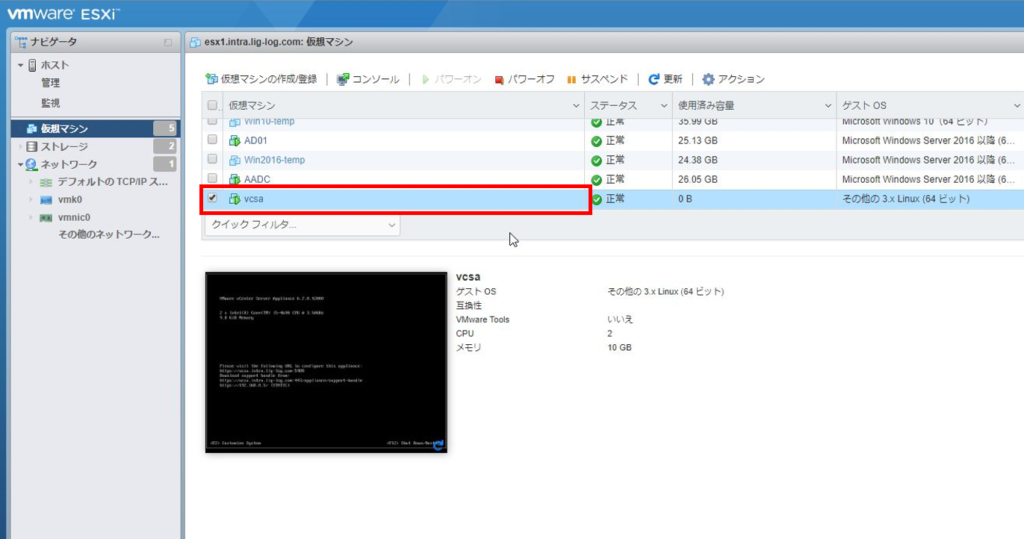
Task: Click the green status icon in the AADC row
Action: [596, 180]
